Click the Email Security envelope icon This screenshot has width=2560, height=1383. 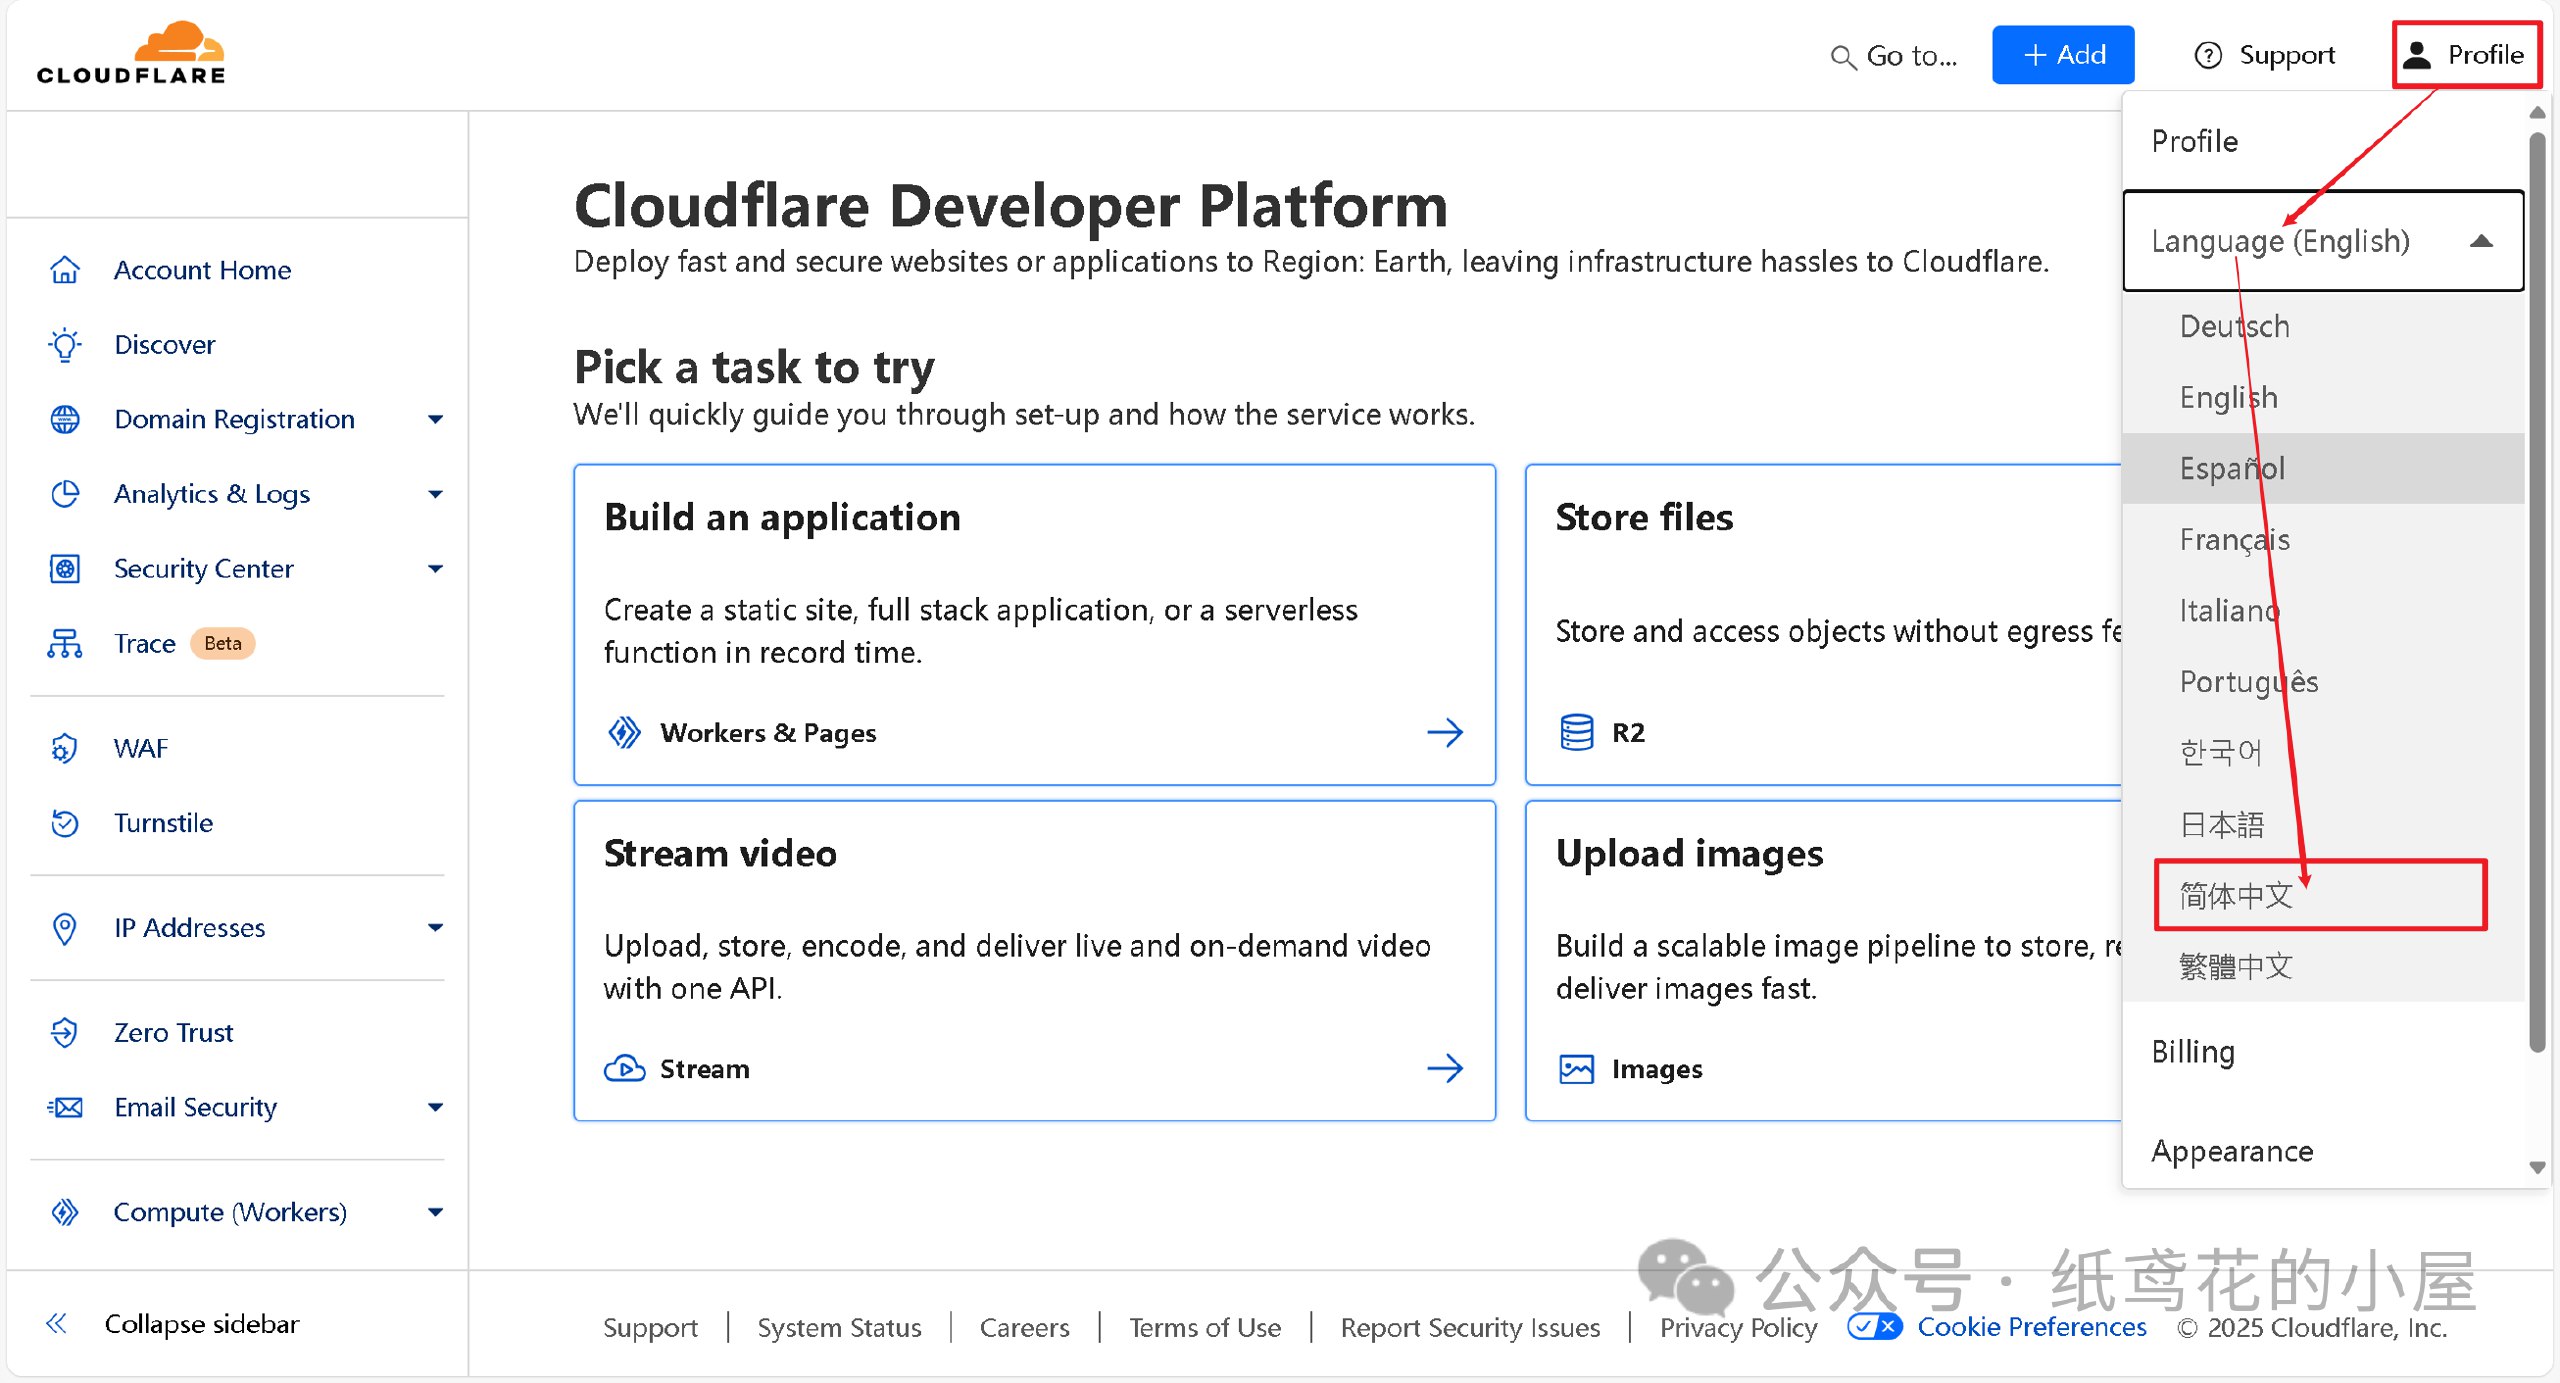[x=65, y=1107]
